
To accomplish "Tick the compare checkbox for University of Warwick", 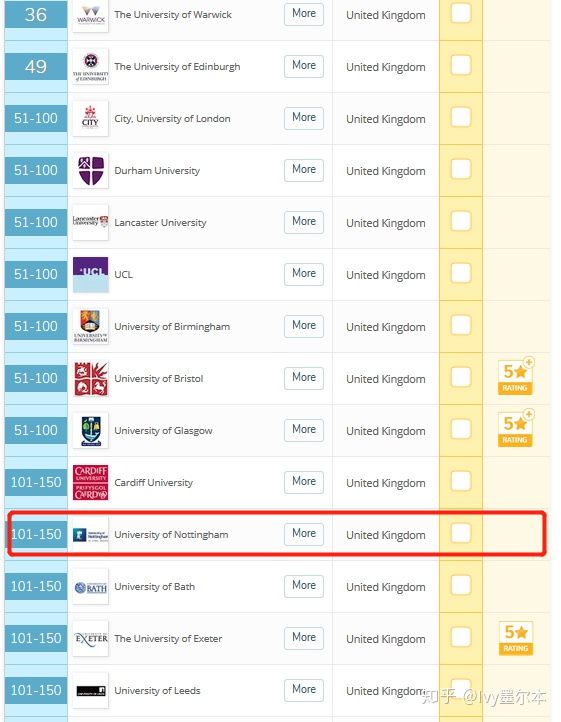I will [461, 13].
